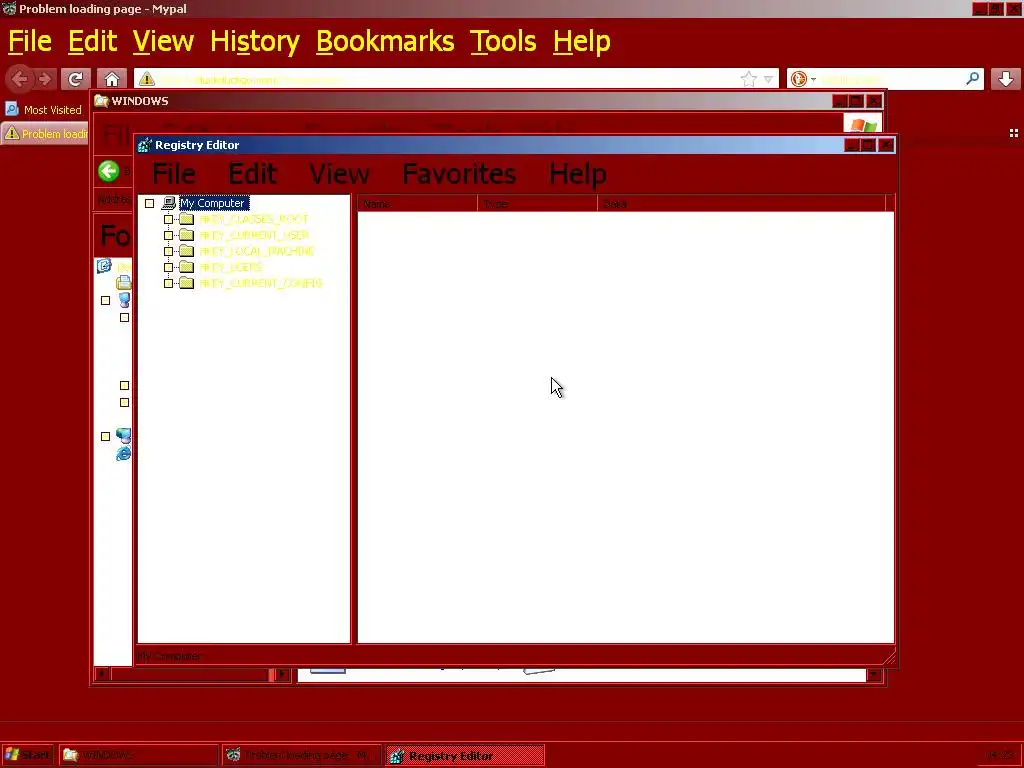
Task: Select the Problem loading page tab
Action: point(46,134)
